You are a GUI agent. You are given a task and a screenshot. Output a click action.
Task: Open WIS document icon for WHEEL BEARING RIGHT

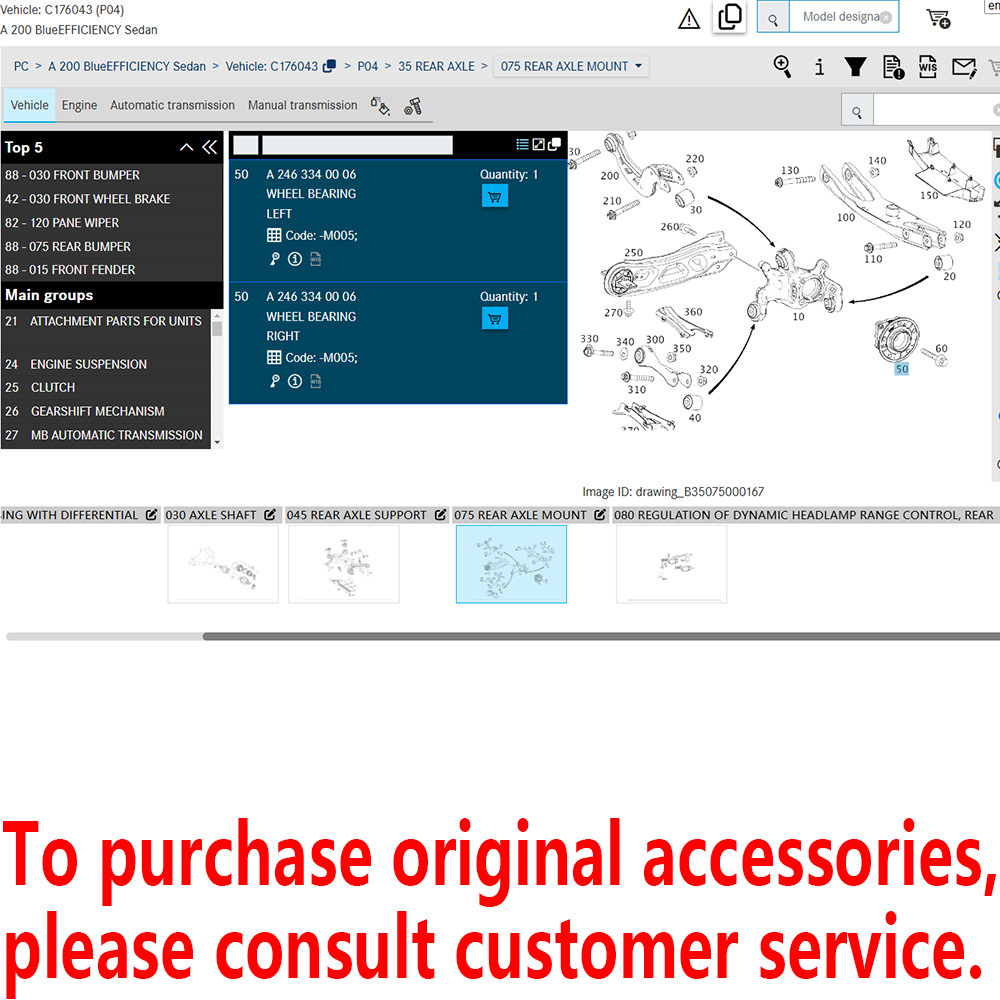point(315,381)
